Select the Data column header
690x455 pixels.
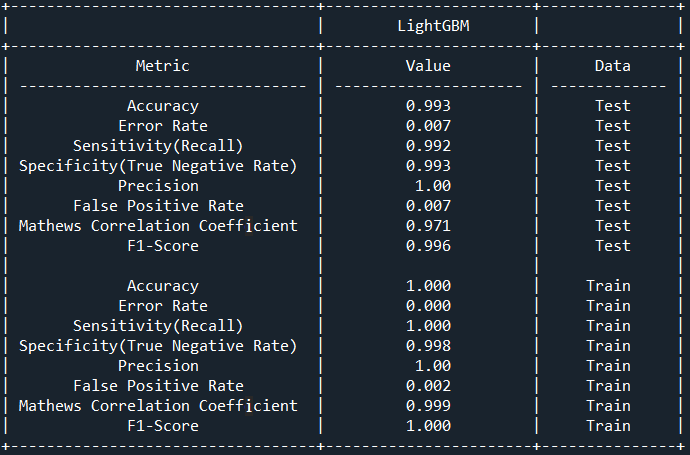pos(612,66)
